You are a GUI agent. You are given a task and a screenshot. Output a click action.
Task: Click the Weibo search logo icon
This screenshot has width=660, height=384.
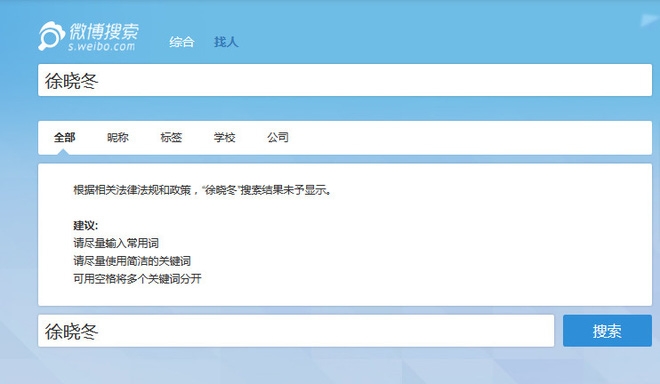[x=51, y=36]
